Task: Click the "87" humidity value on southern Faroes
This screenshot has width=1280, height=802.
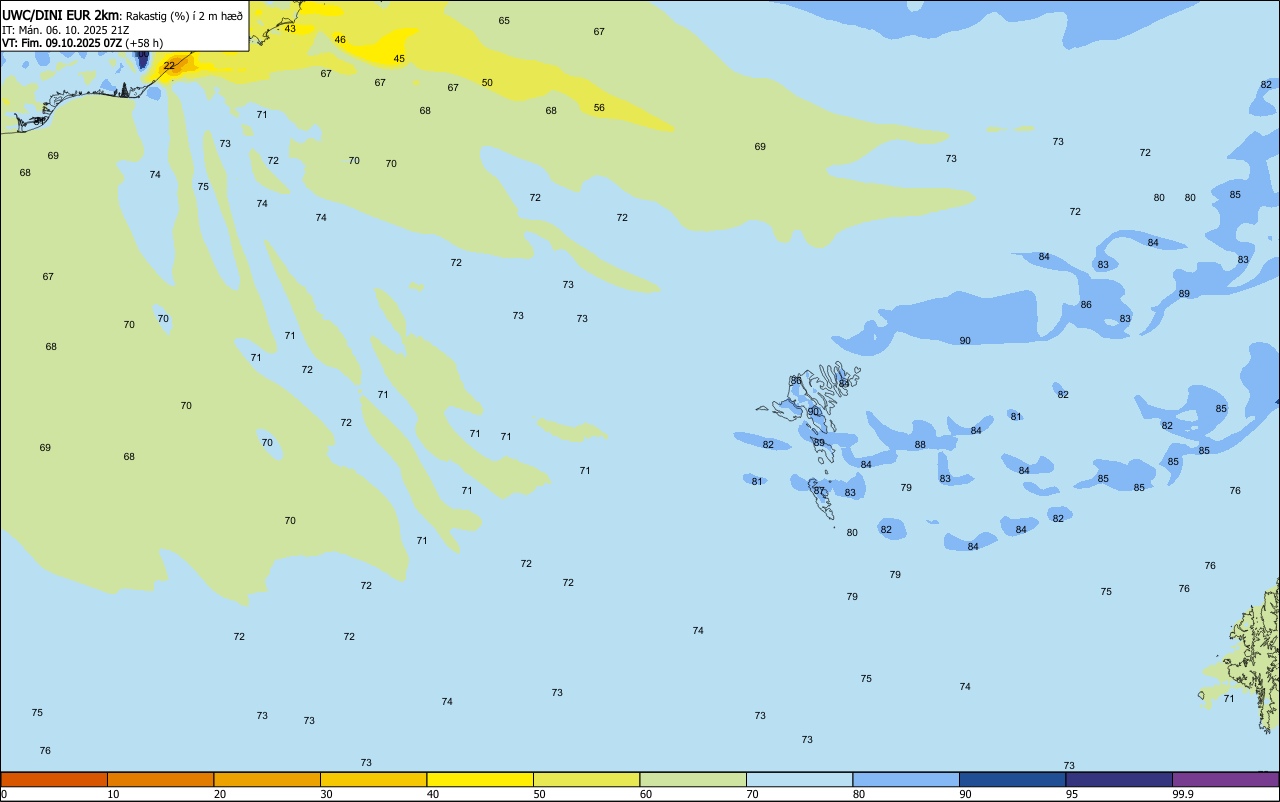Action: (818, 491)
